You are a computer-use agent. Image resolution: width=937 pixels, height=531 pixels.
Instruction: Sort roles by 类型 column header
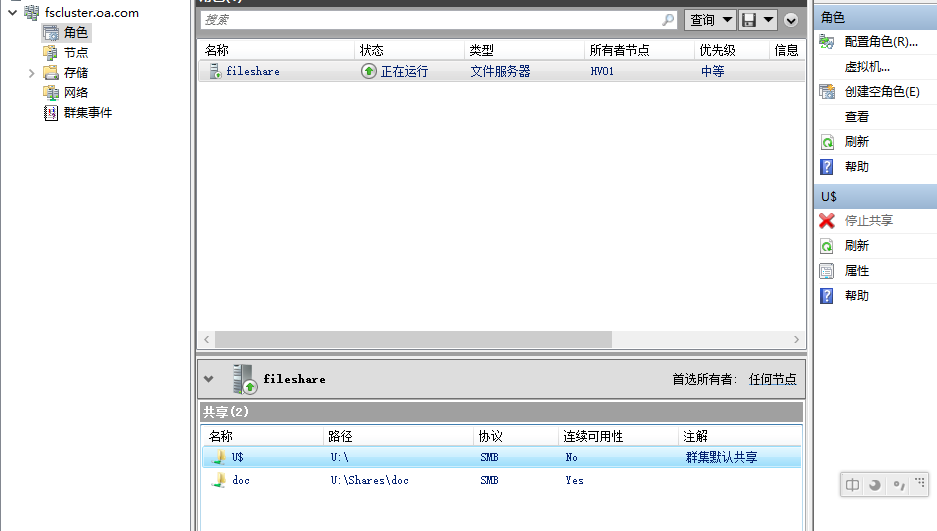pos(481,50)
